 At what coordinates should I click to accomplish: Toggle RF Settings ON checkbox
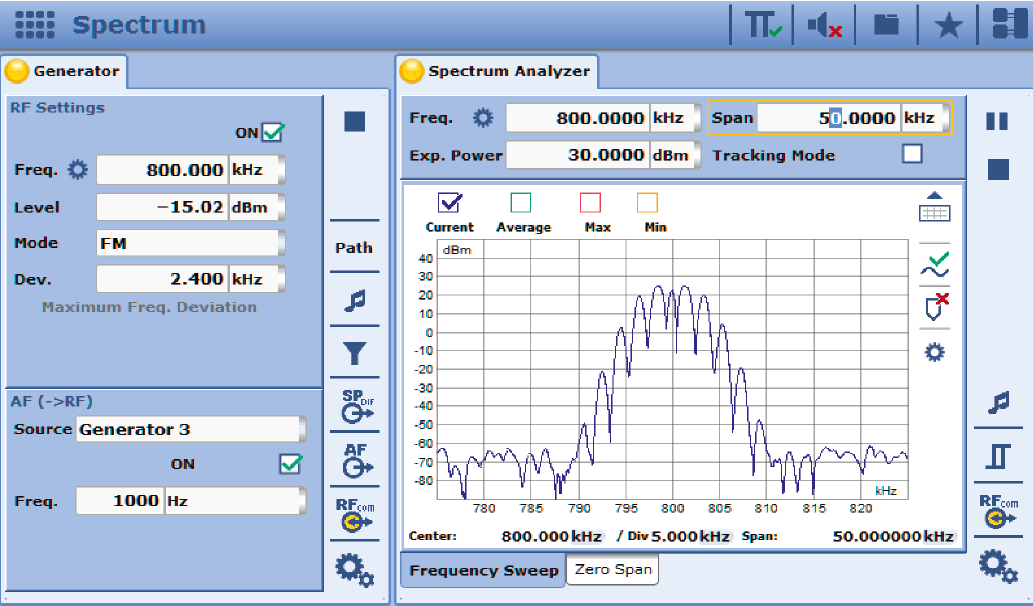click(273, 132)
